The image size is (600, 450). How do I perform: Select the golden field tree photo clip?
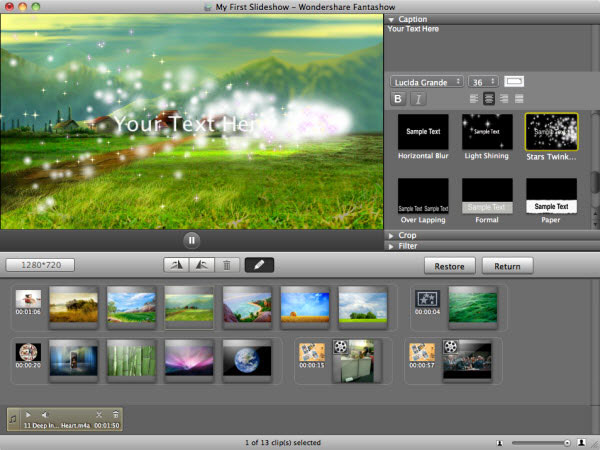coord(74,307)
